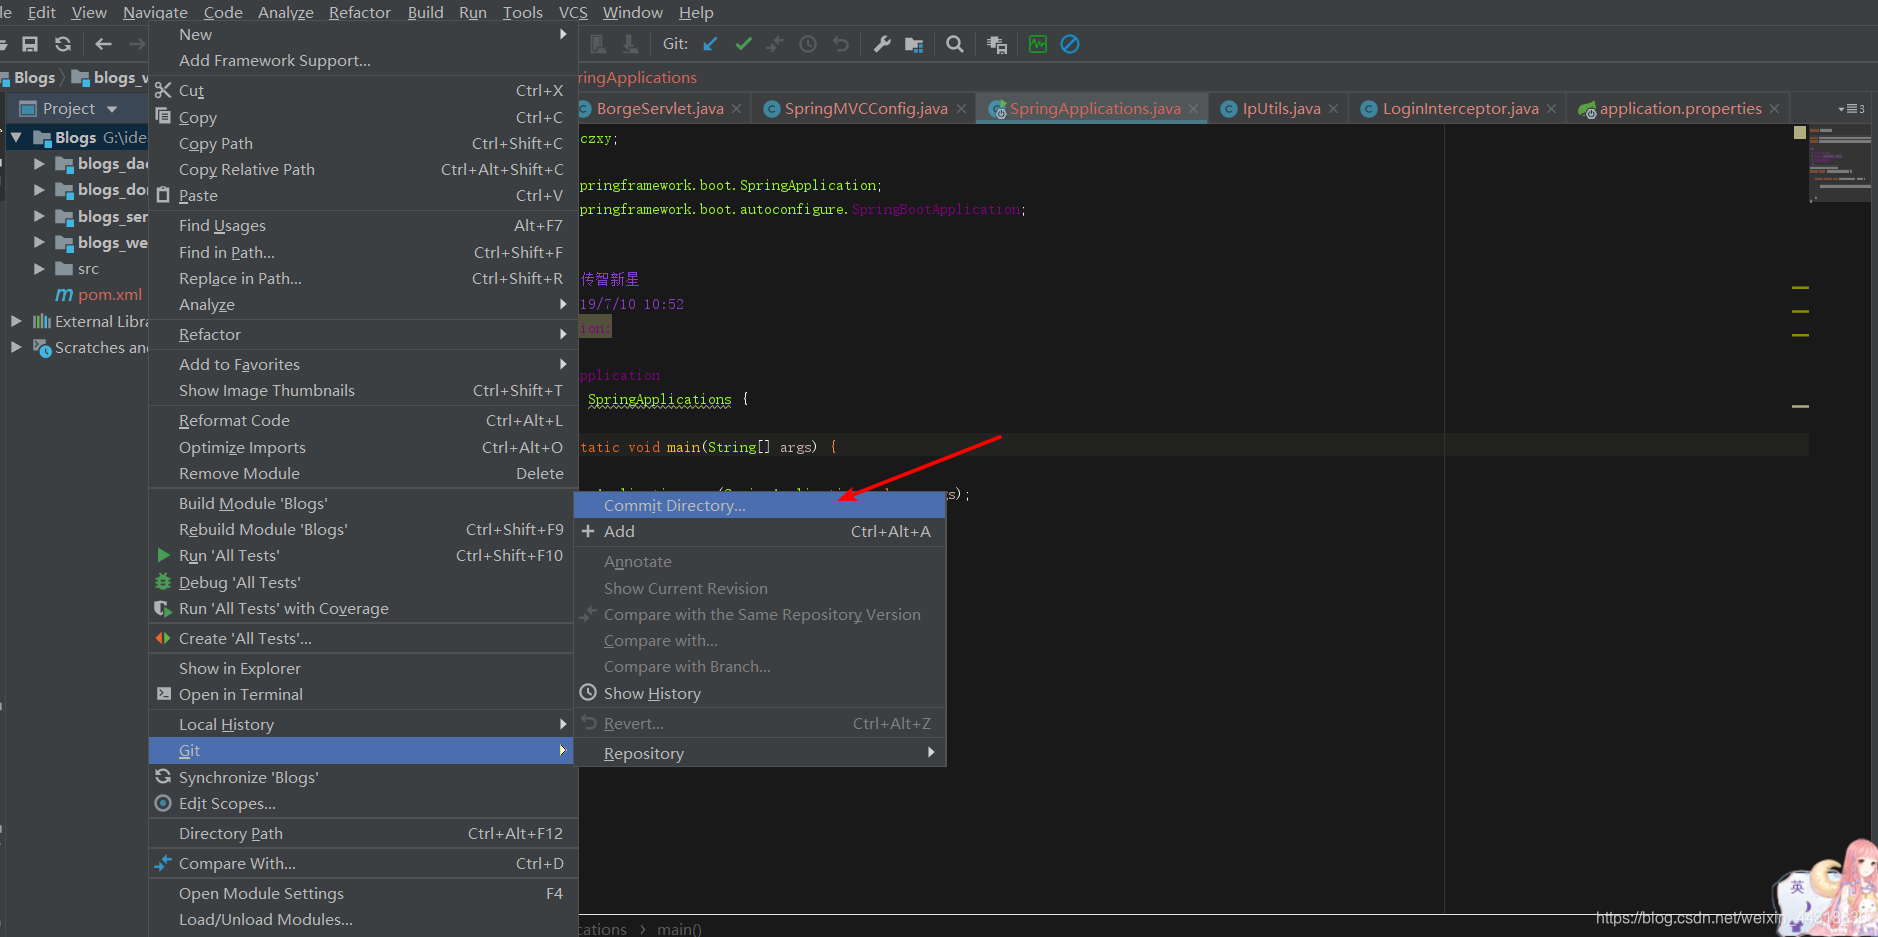Select Directory Path menu entry
1878x937 pixels.
coord(363,833)
